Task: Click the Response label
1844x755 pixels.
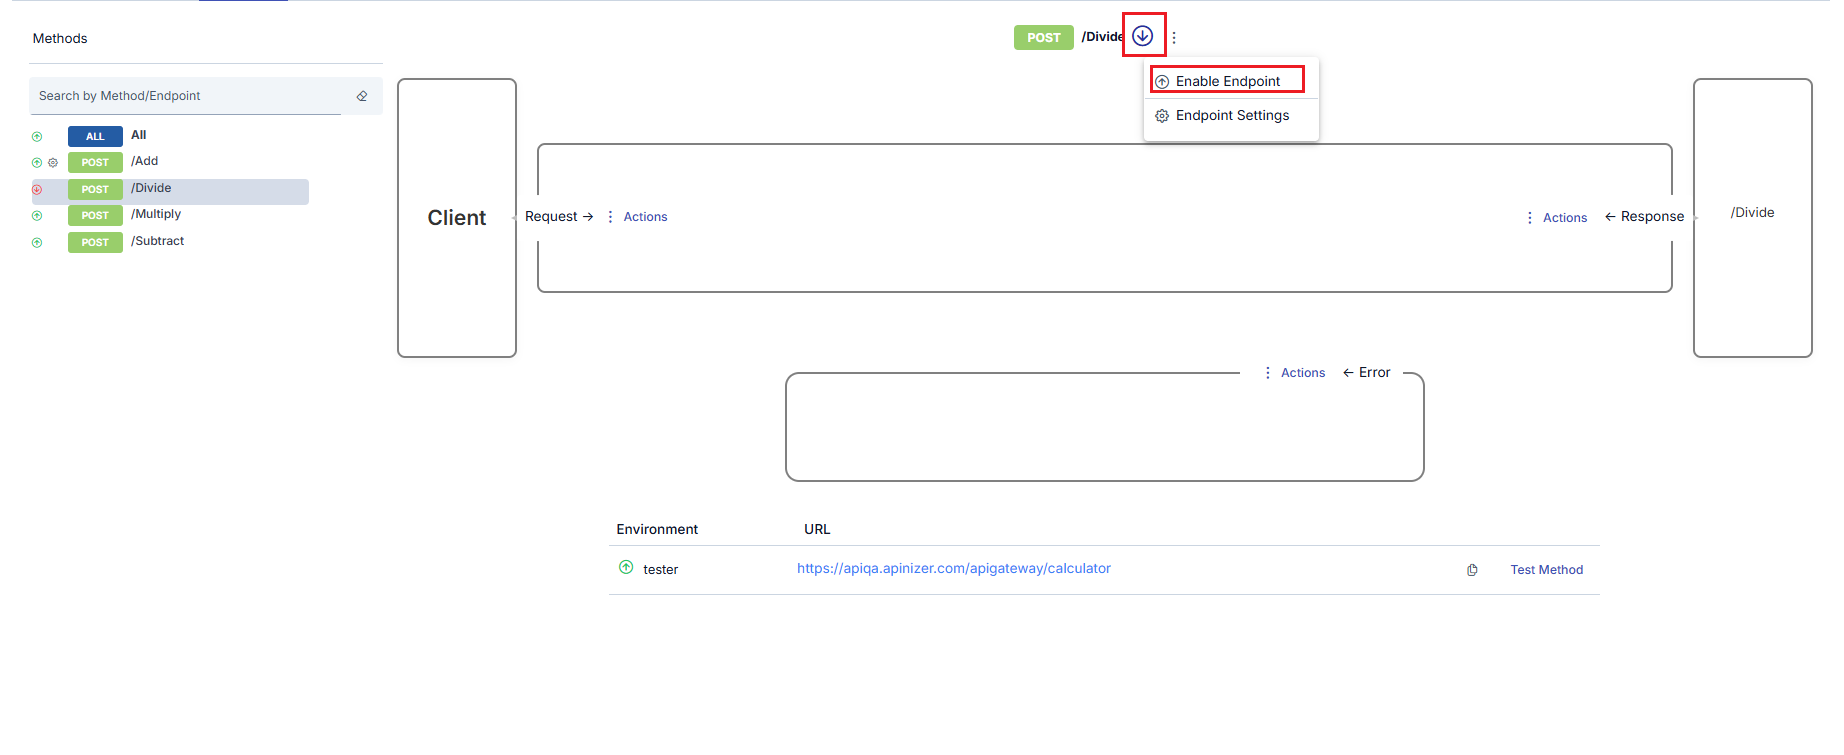Action: 1644,217
